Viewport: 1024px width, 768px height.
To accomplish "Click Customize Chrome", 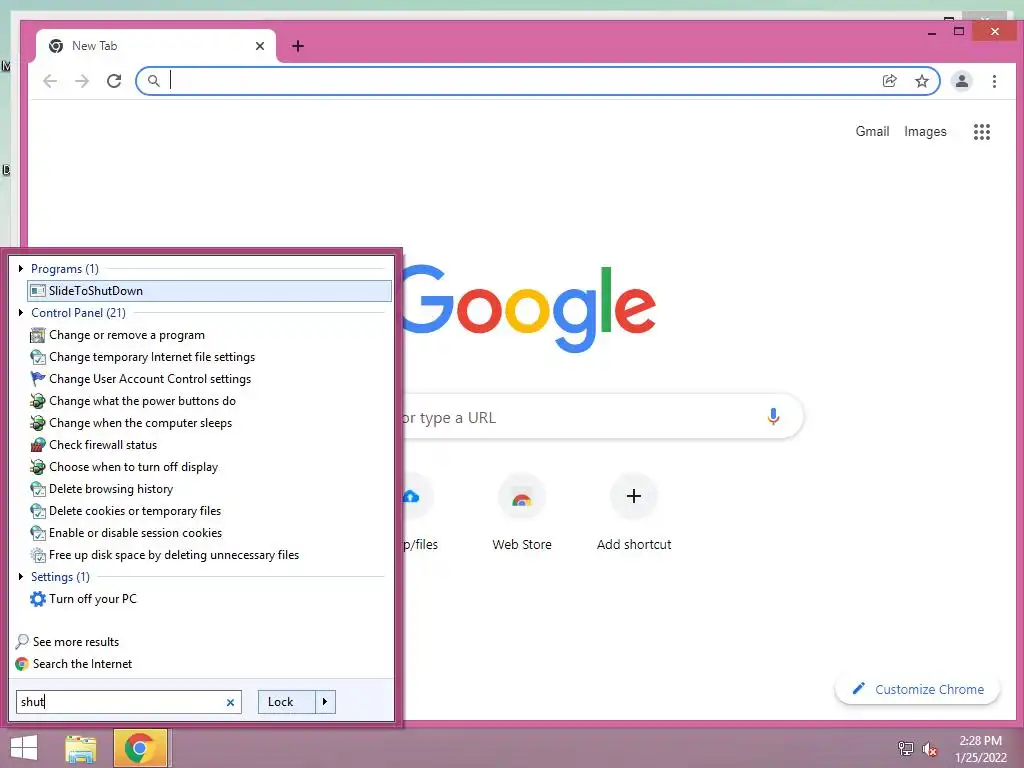I will 918,690.
